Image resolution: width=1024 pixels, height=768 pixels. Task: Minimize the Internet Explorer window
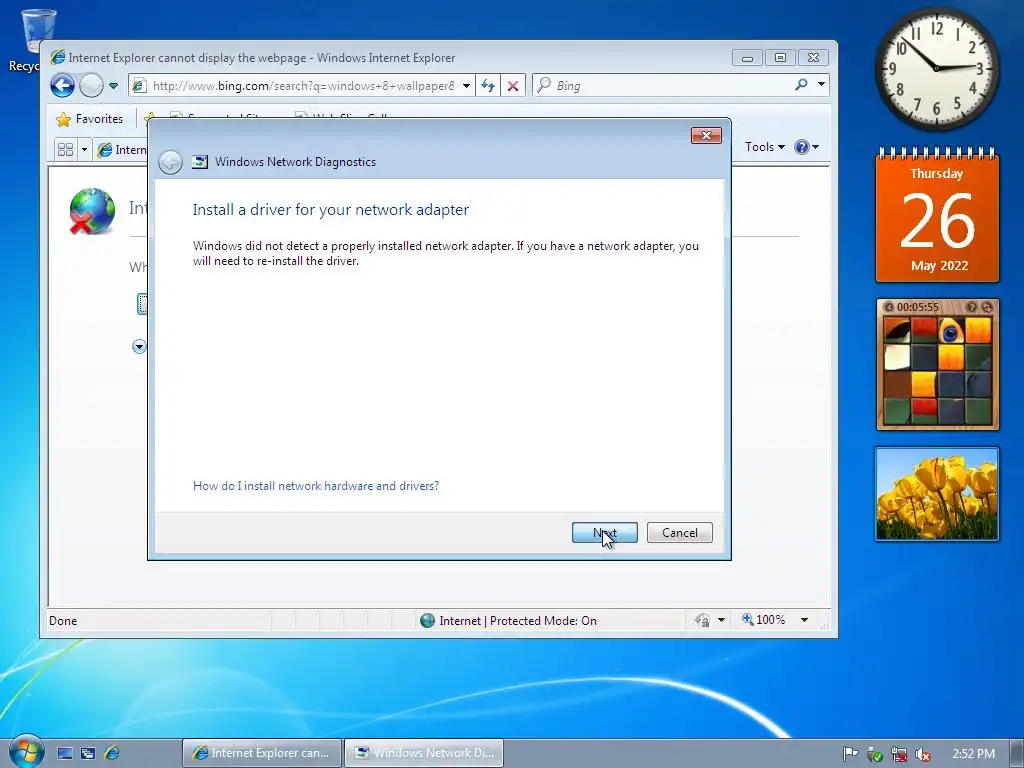(747, 57)
